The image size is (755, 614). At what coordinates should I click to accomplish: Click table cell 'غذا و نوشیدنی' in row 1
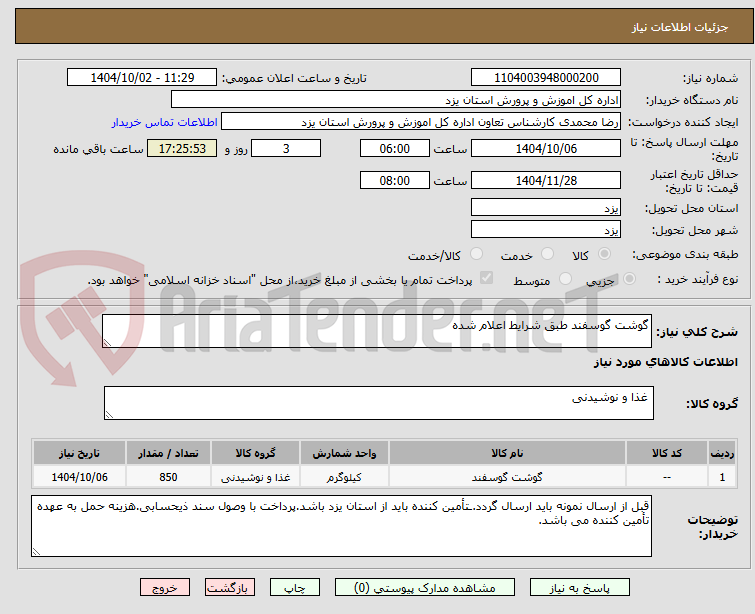255,477
